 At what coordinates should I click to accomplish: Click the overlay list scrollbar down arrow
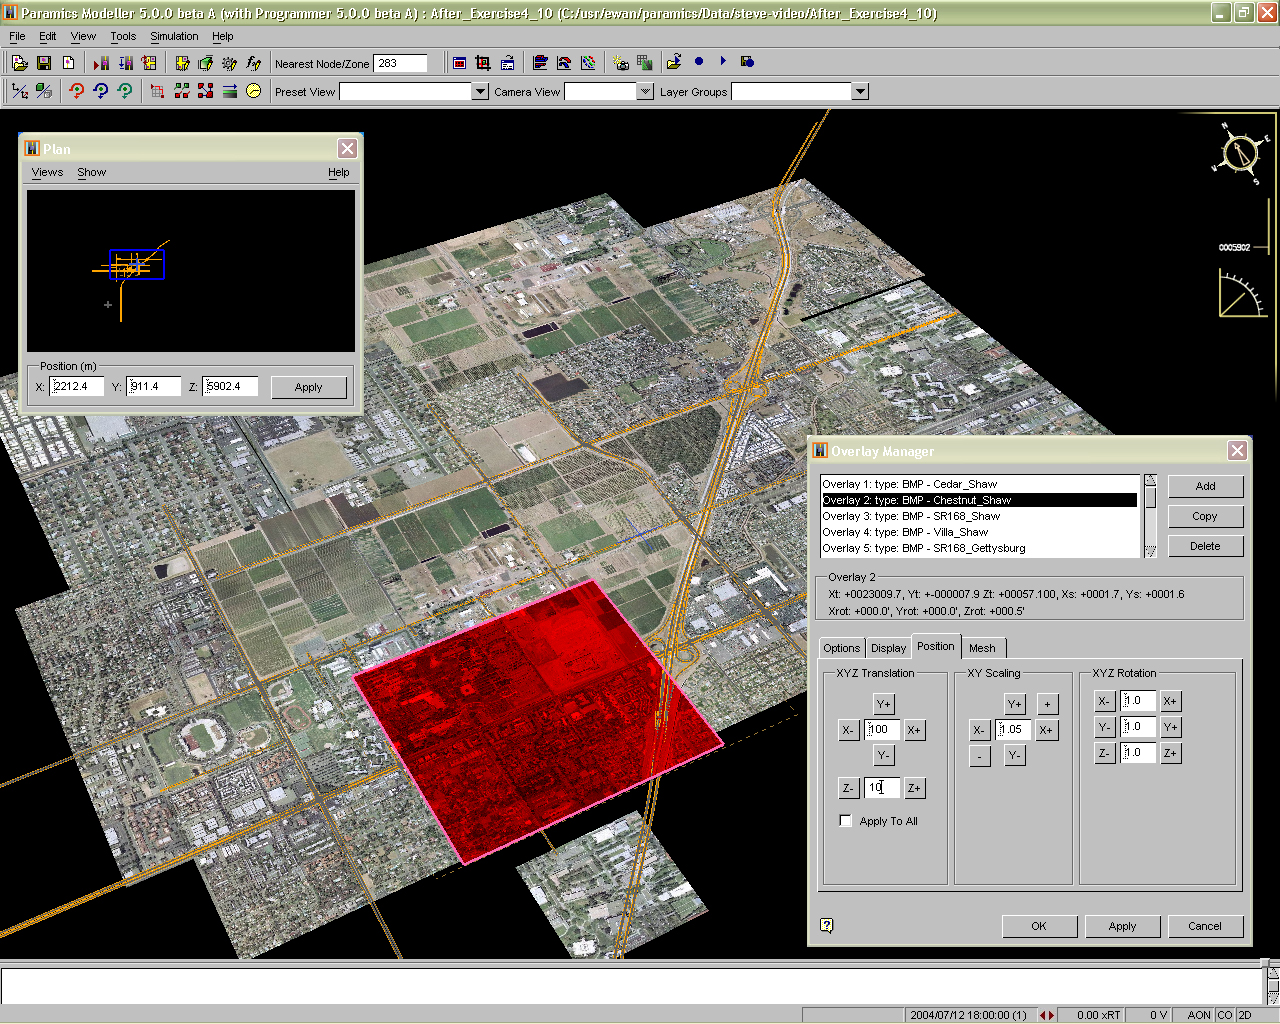point(1150,551)
